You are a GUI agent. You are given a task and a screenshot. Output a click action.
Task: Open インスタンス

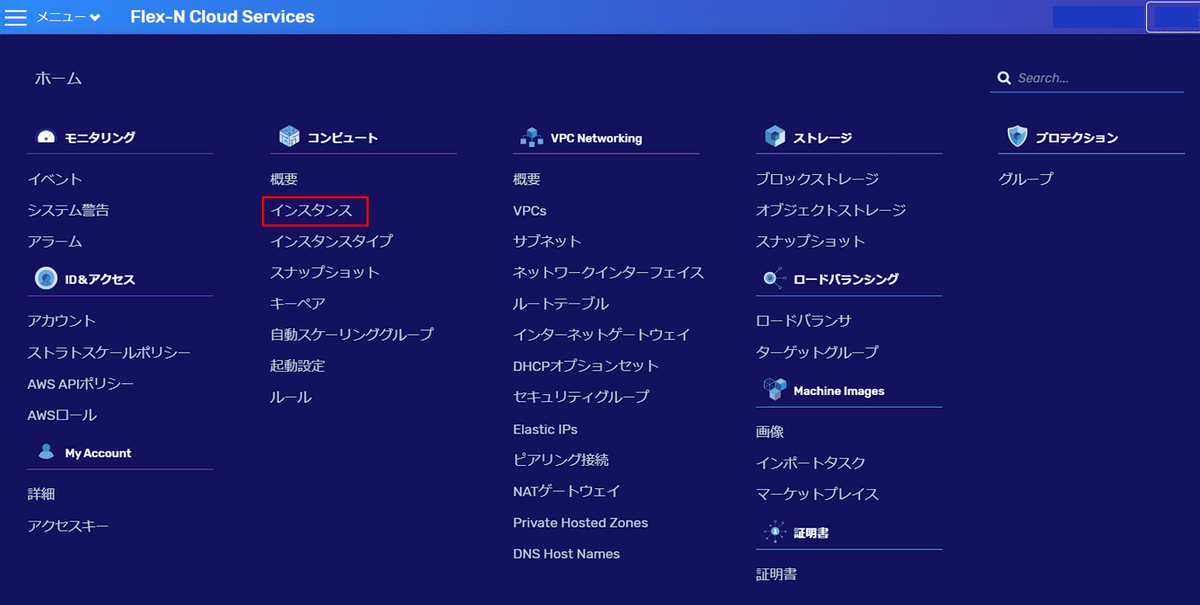coord(311,210)
